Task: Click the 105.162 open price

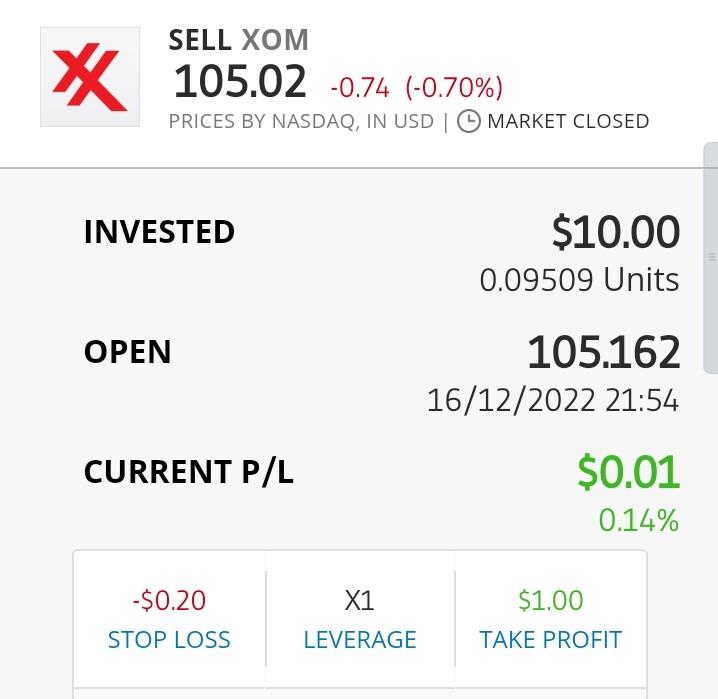Action: click(604, 352)
